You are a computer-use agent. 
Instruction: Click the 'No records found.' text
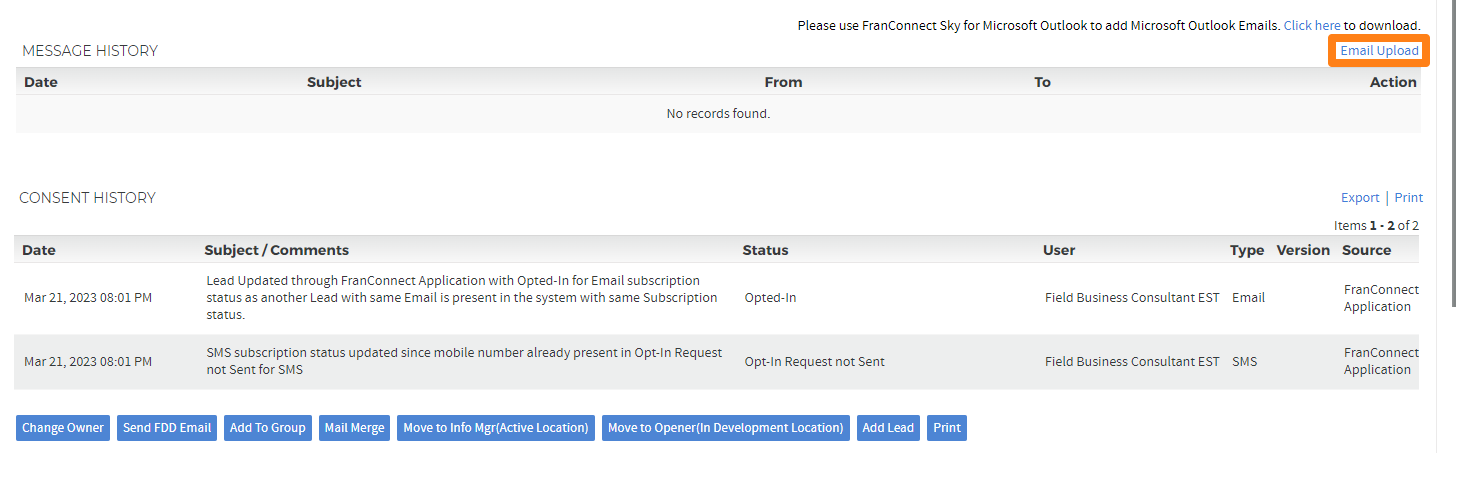click(x=718, y=114)
